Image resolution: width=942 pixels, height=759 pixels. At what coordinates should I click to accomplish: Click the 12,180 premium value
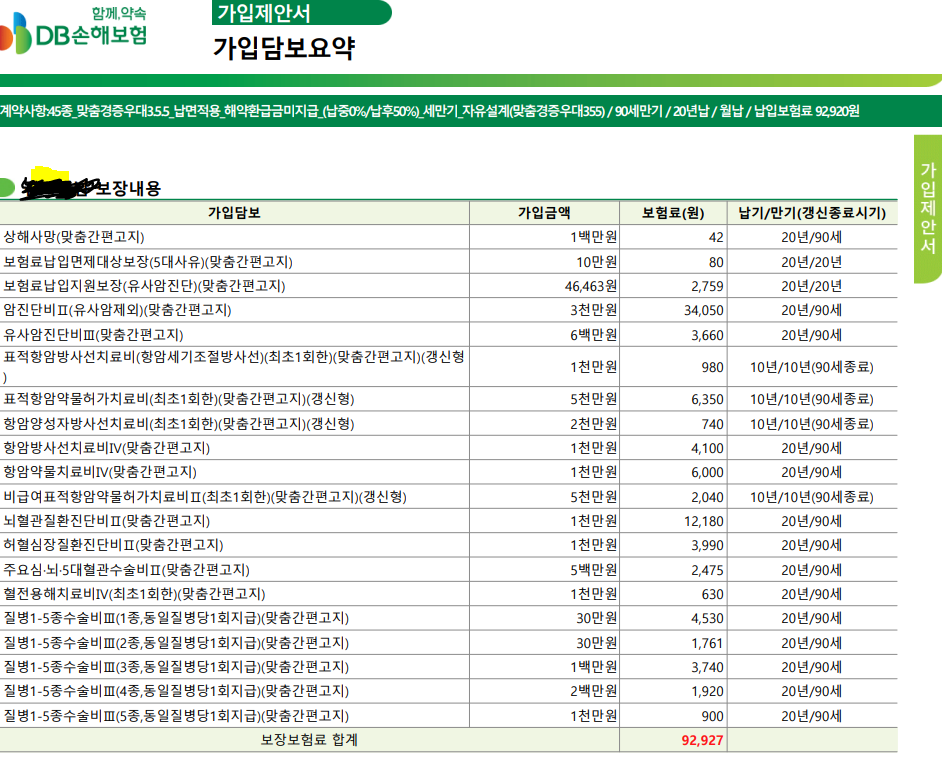pos(703,522)
